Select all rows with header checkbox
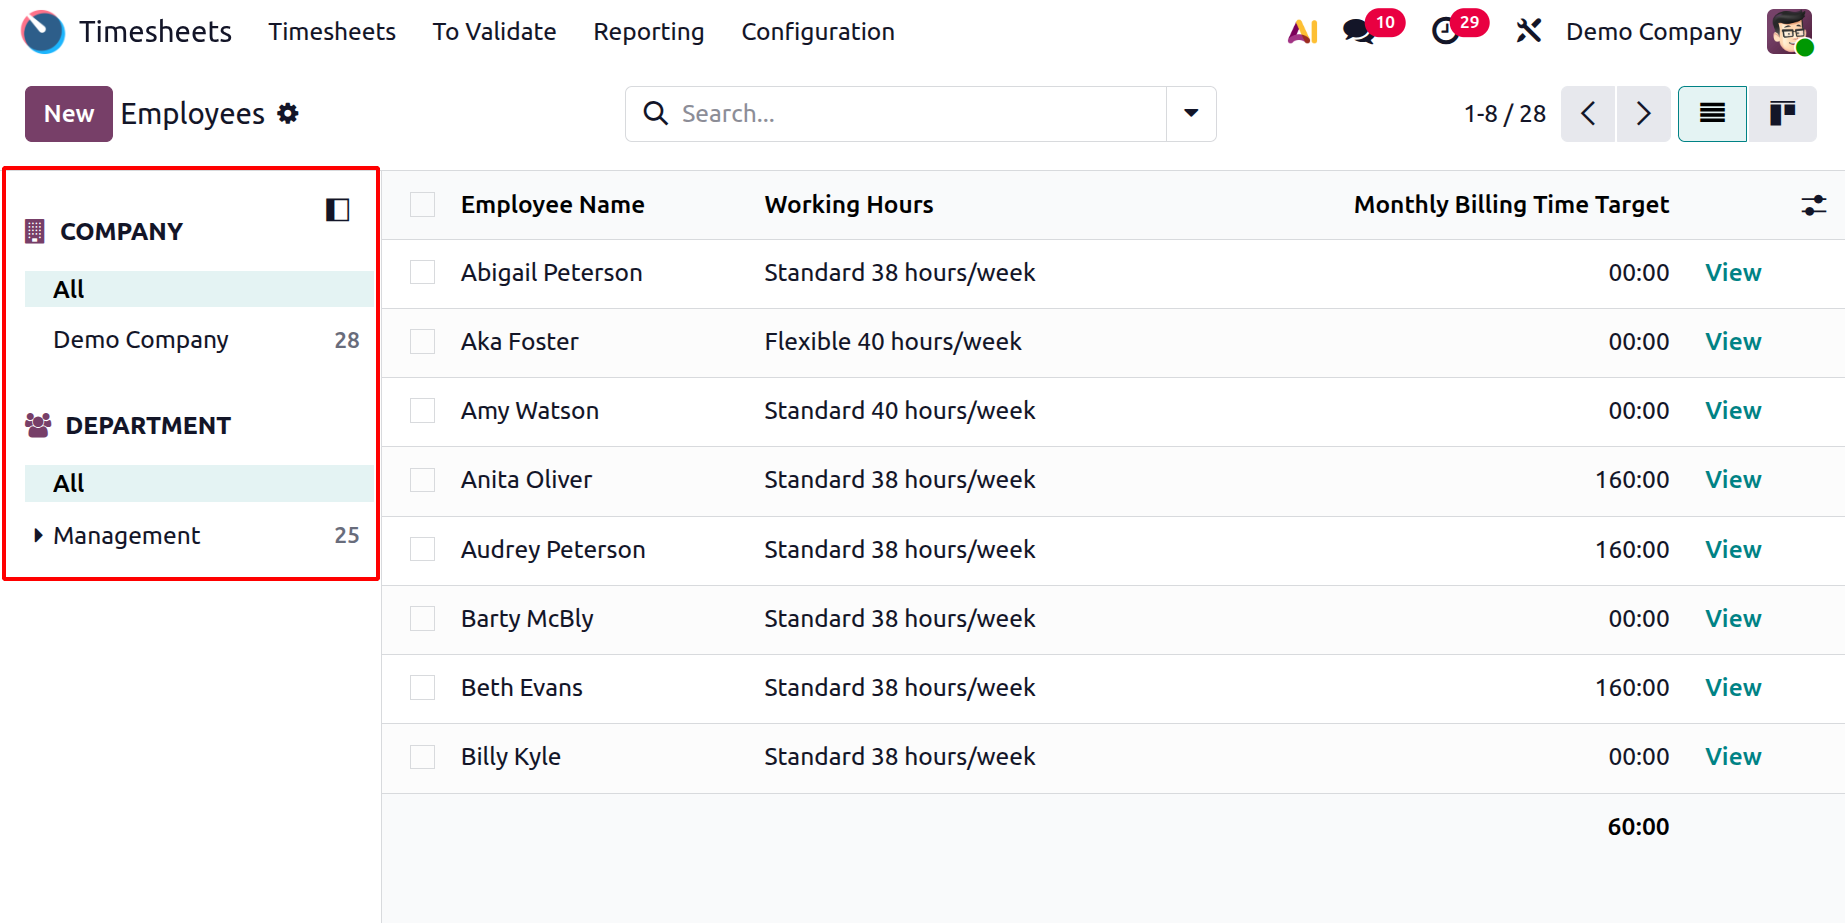This screenshot has width=1845, height=923. tap(423, 205)
